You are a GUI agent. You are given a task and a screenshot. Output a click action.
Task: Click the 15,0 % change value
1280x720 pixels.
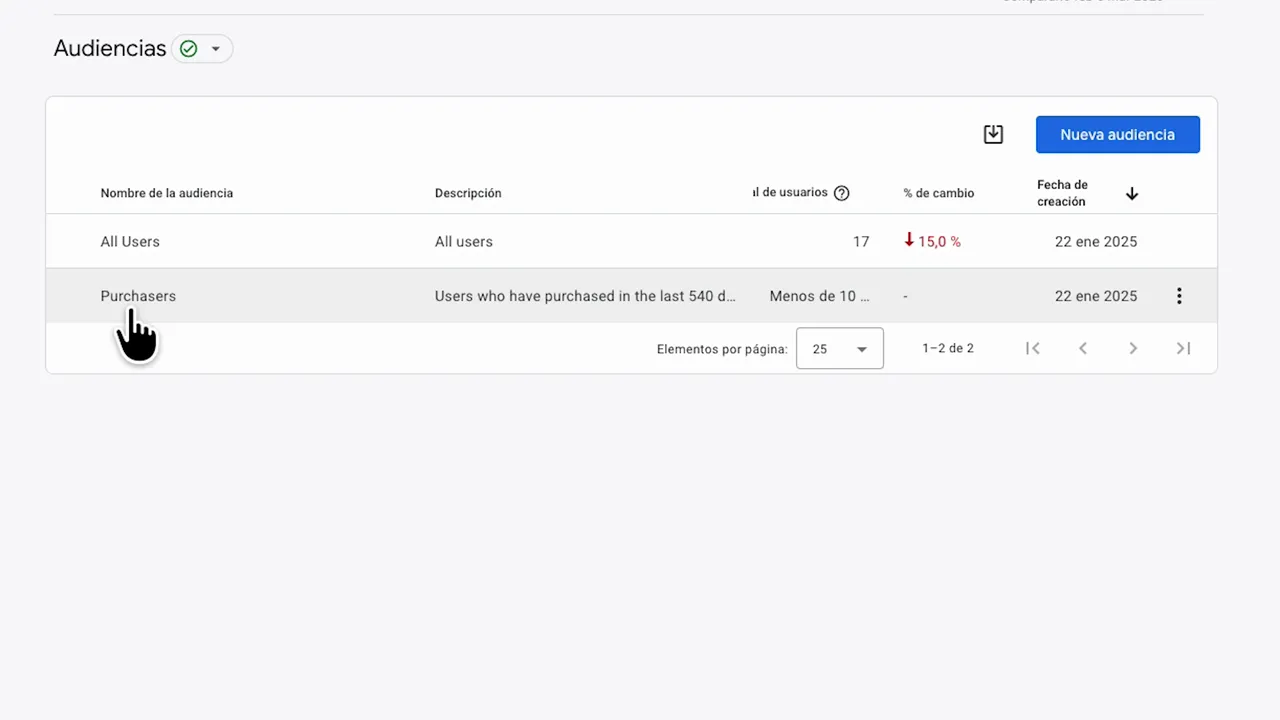(932, 242)
